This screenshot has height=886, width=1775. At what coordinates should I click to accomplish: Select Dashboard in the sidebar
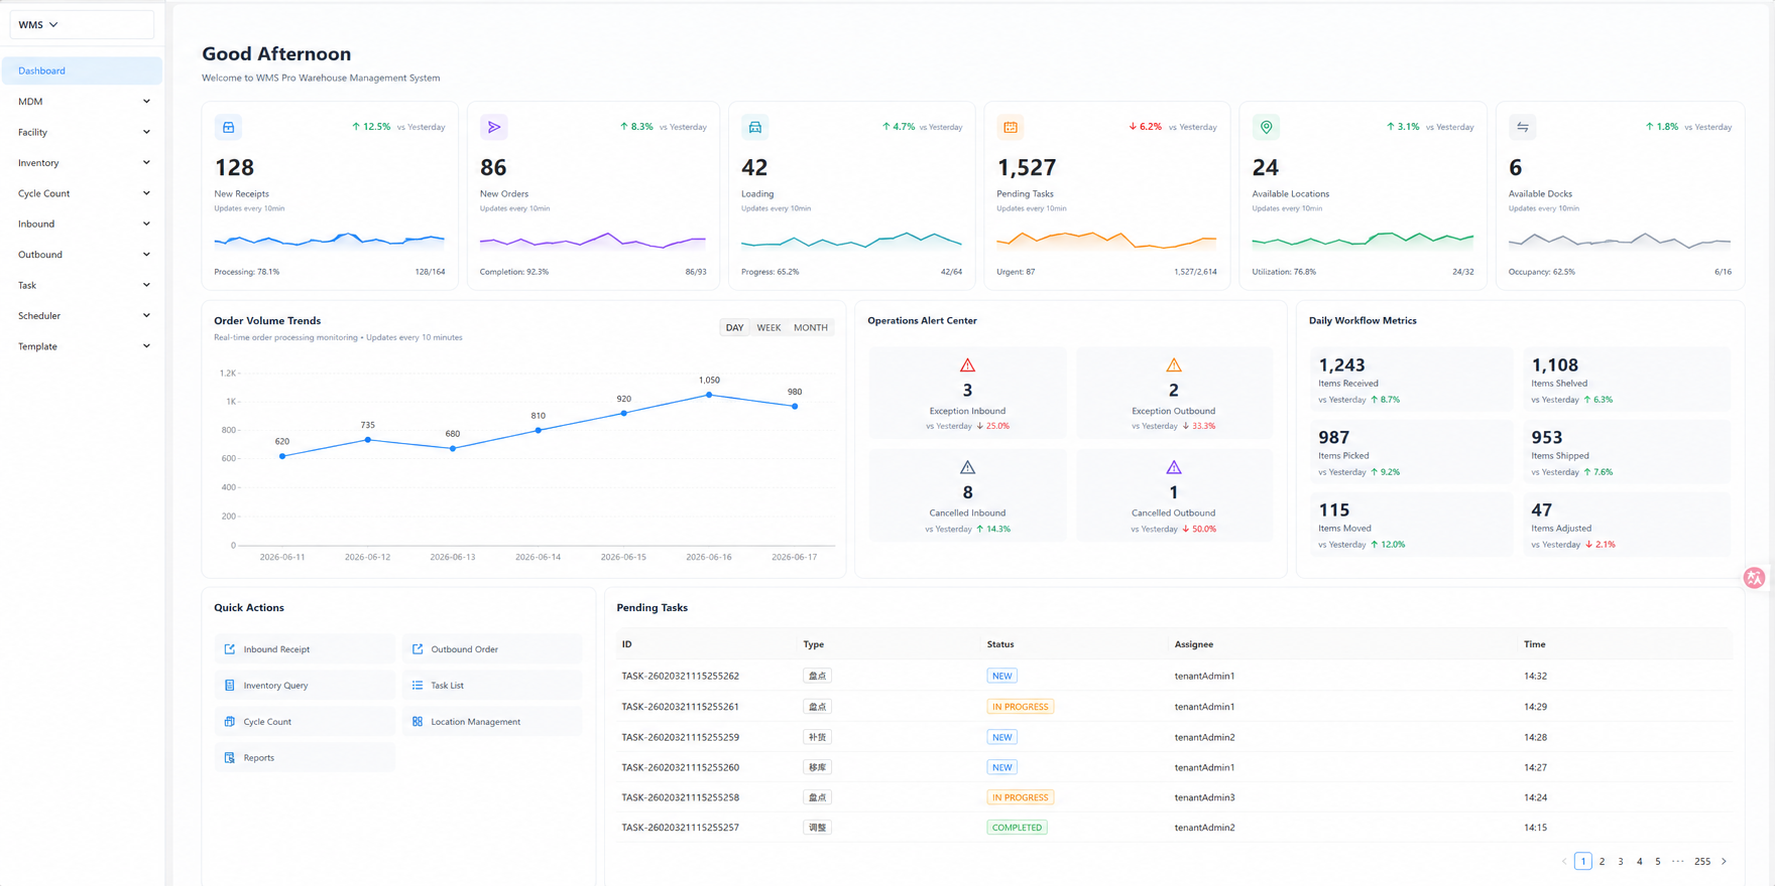click(82, 71)
